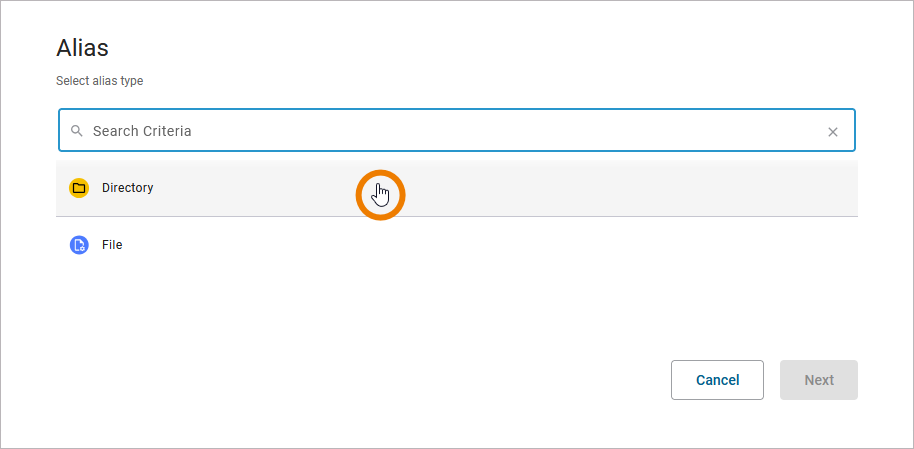Screen dimensions: 914x449
Task: Focus the Search Criteria input field
Action: click(x=450, y=131)
